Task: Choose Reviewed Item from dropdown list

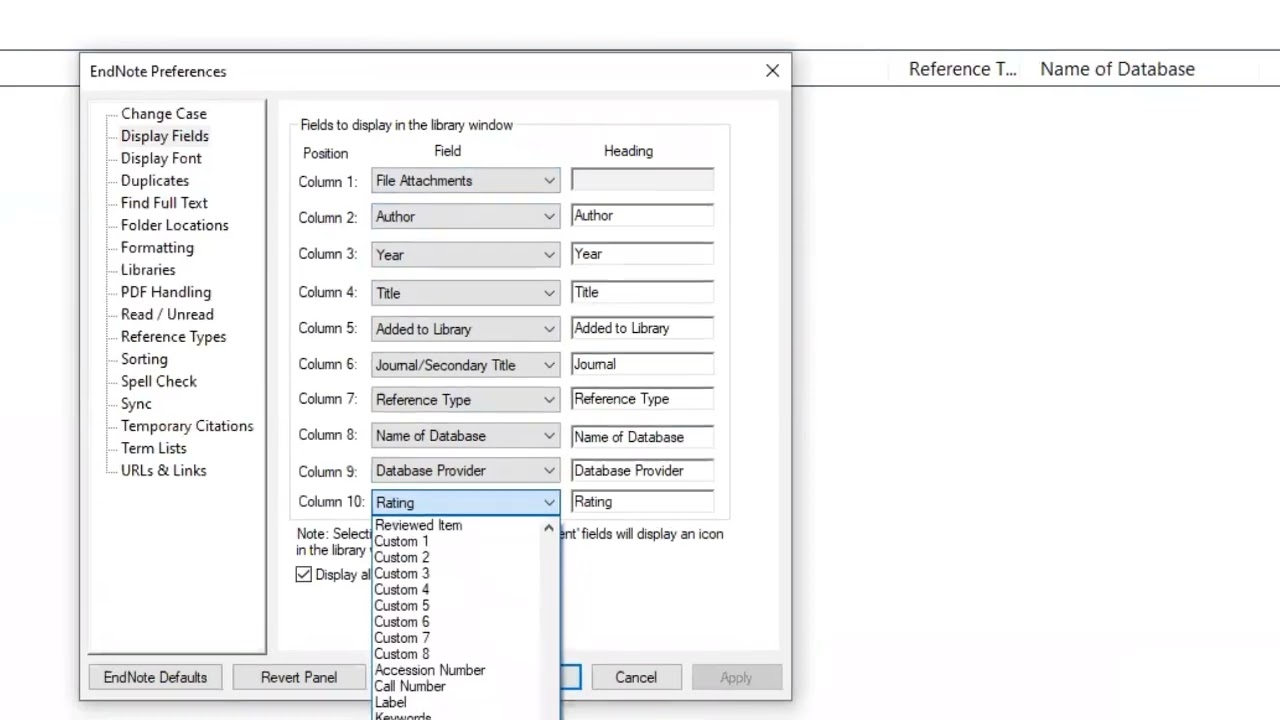Action: (456, 525)
